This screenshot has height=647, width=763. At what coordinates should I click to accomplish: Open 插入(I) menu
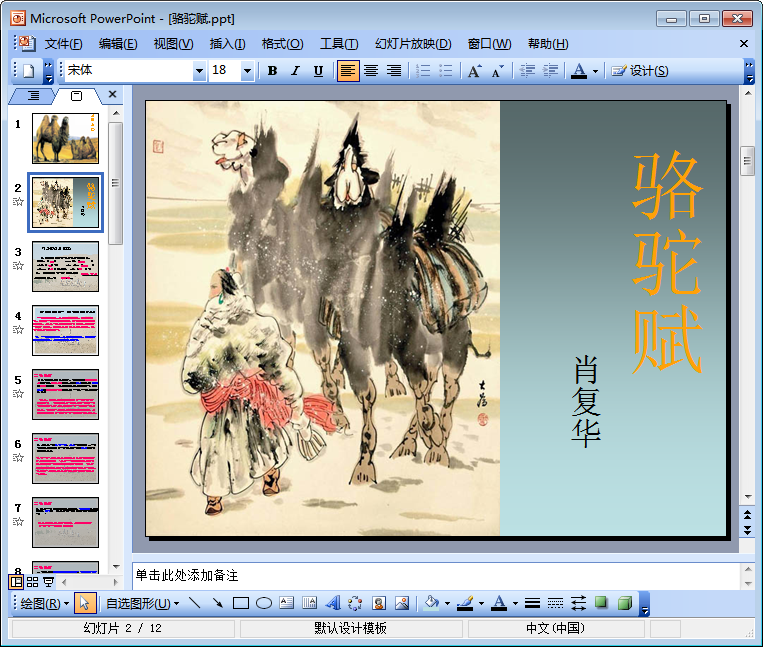227,44
